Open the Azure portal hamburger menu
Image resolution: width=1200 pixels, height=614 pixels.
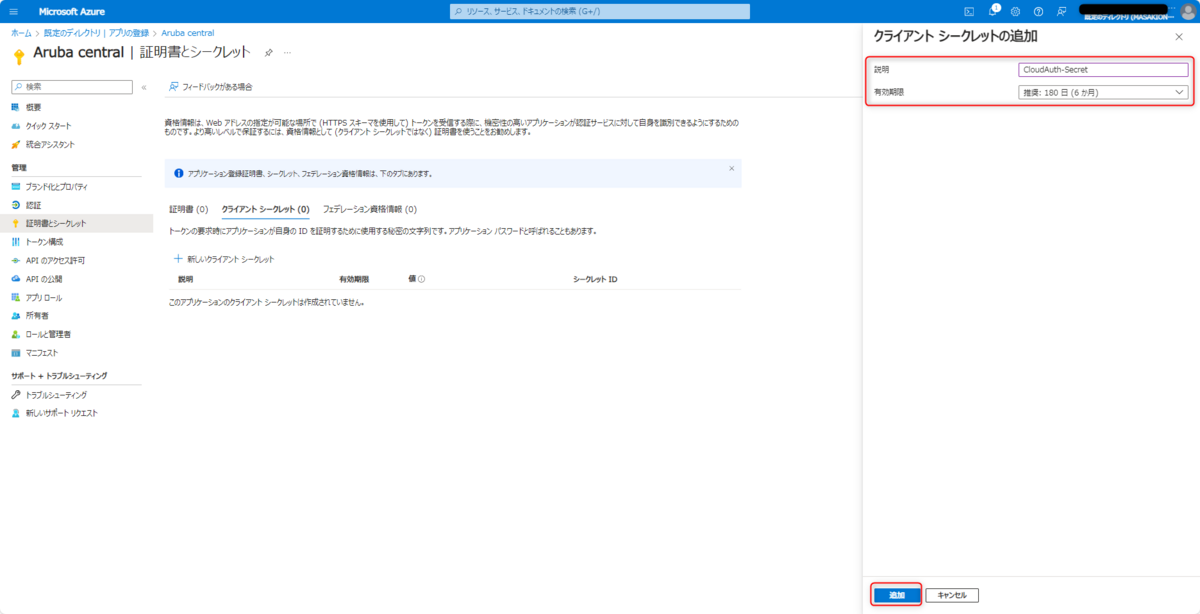point(14,11)
